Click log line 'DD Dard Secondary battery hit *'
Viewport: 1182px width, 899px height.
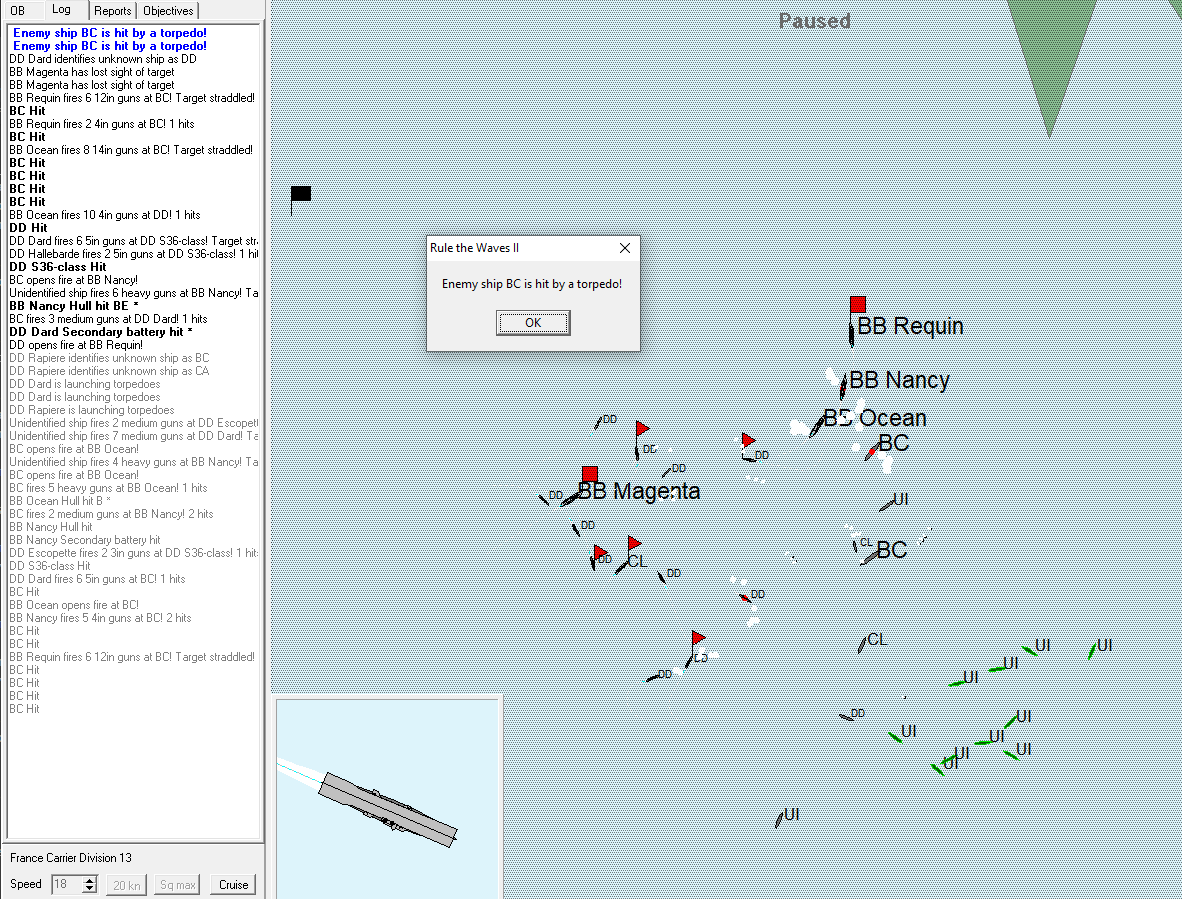[101, 332]
